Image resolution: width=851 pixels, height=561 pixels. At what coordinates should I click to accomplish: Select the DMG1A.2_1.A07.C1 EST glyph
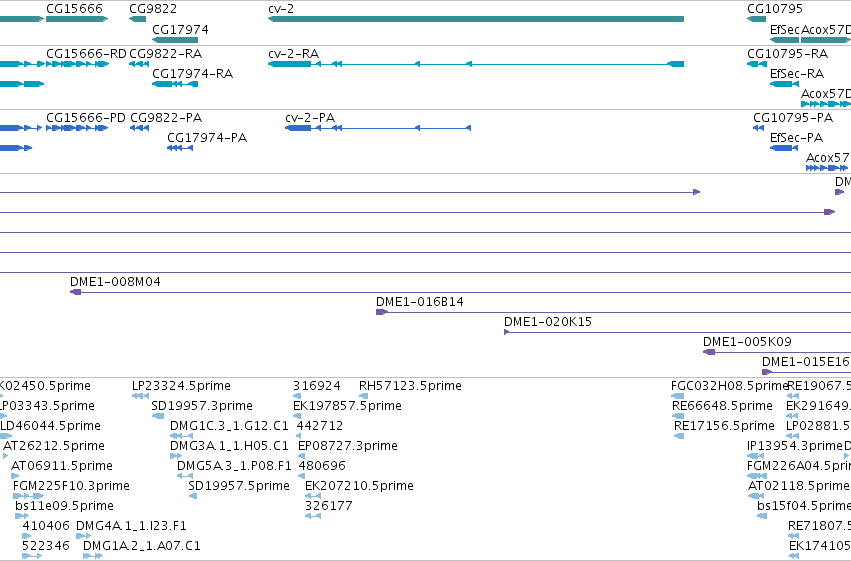(93, 556)
